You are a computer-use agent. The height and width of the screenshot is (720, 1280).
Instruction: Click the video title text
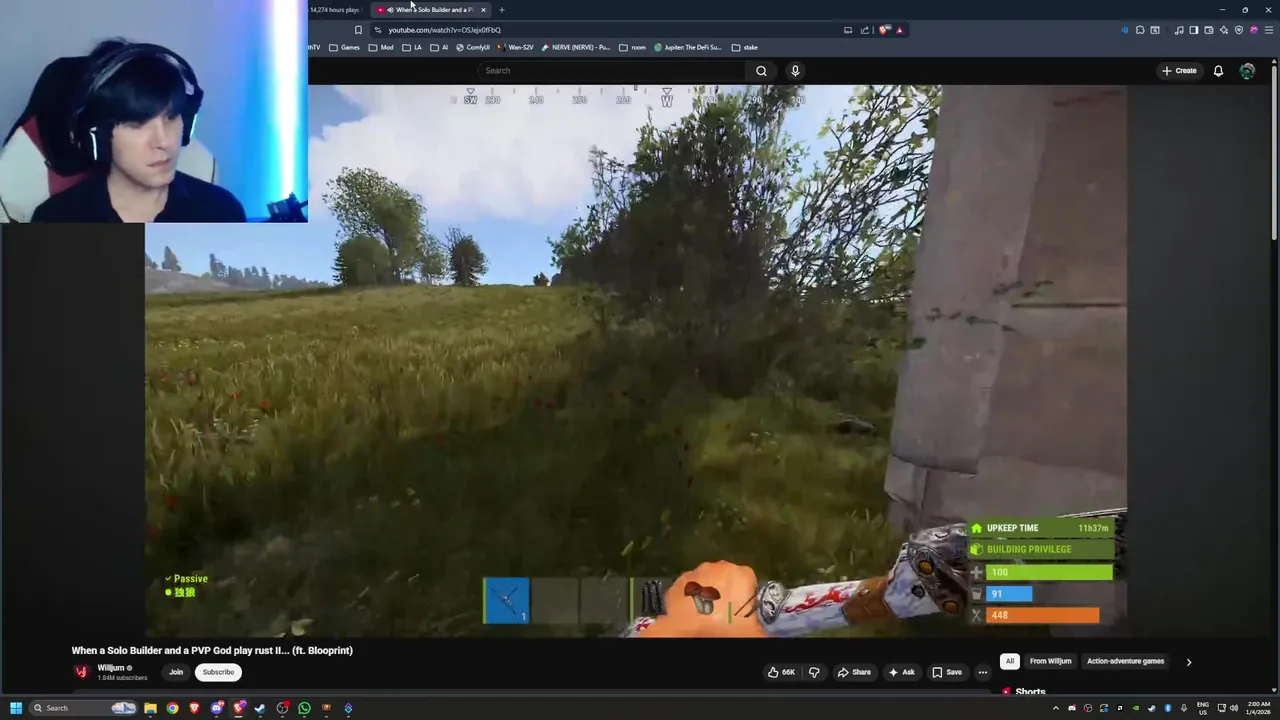[212, 650]
